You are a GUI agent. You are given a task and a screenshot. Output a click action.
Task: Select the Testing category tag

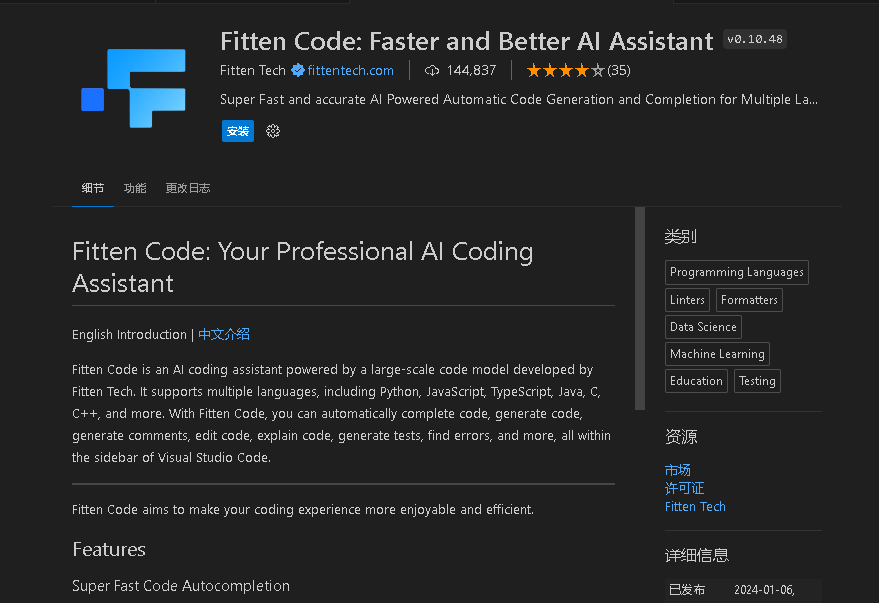pos(757,381)
